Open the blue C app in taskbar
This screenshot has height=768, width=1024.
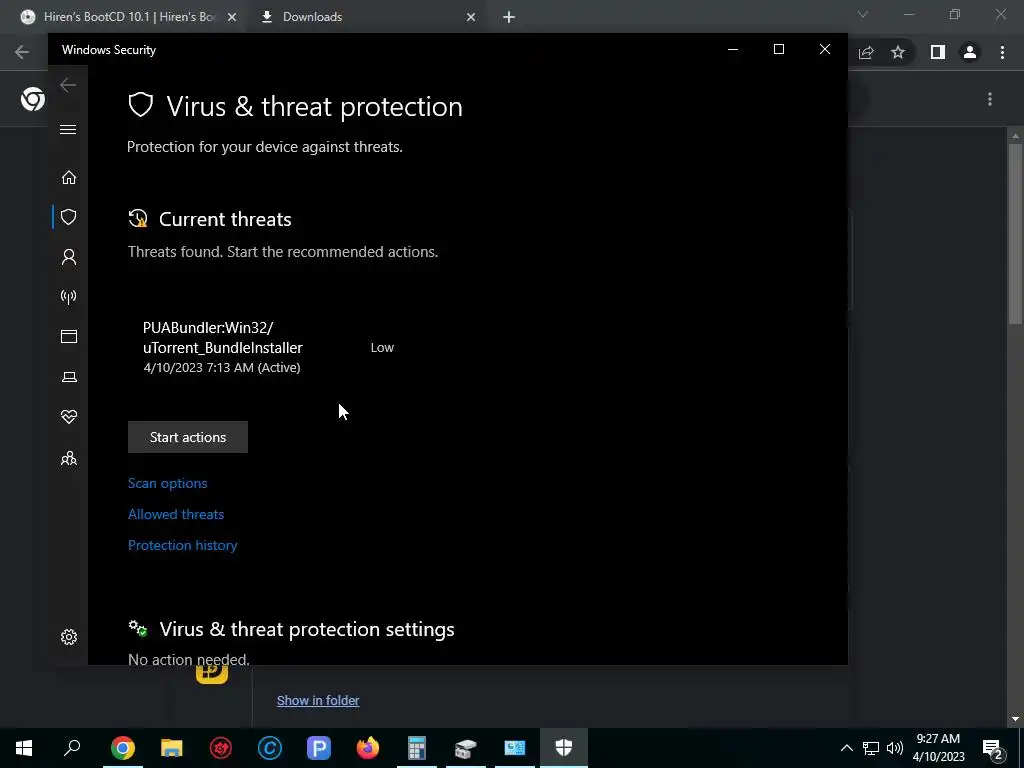[x=270, y=748]
